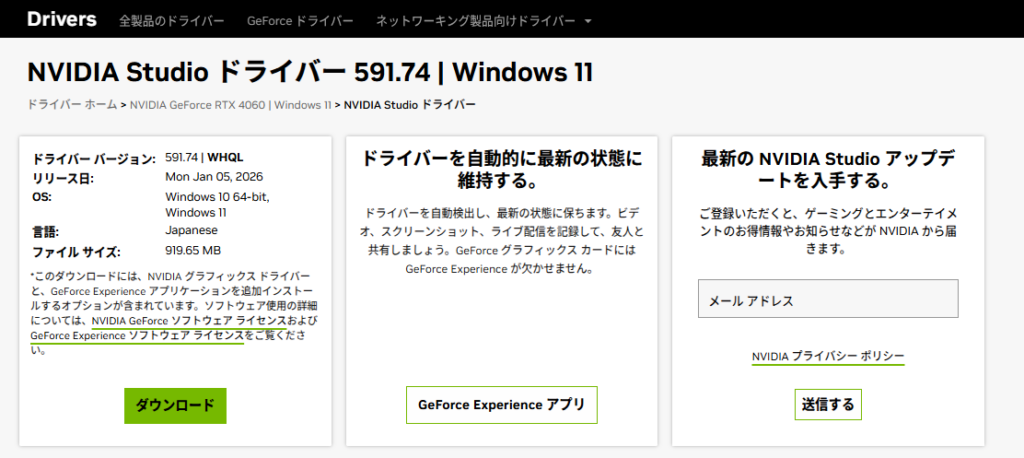1024x458 pixels.
Task: Click the ドライバーを自動的に最新の状態に維持する heading
Action: point(501,171)
